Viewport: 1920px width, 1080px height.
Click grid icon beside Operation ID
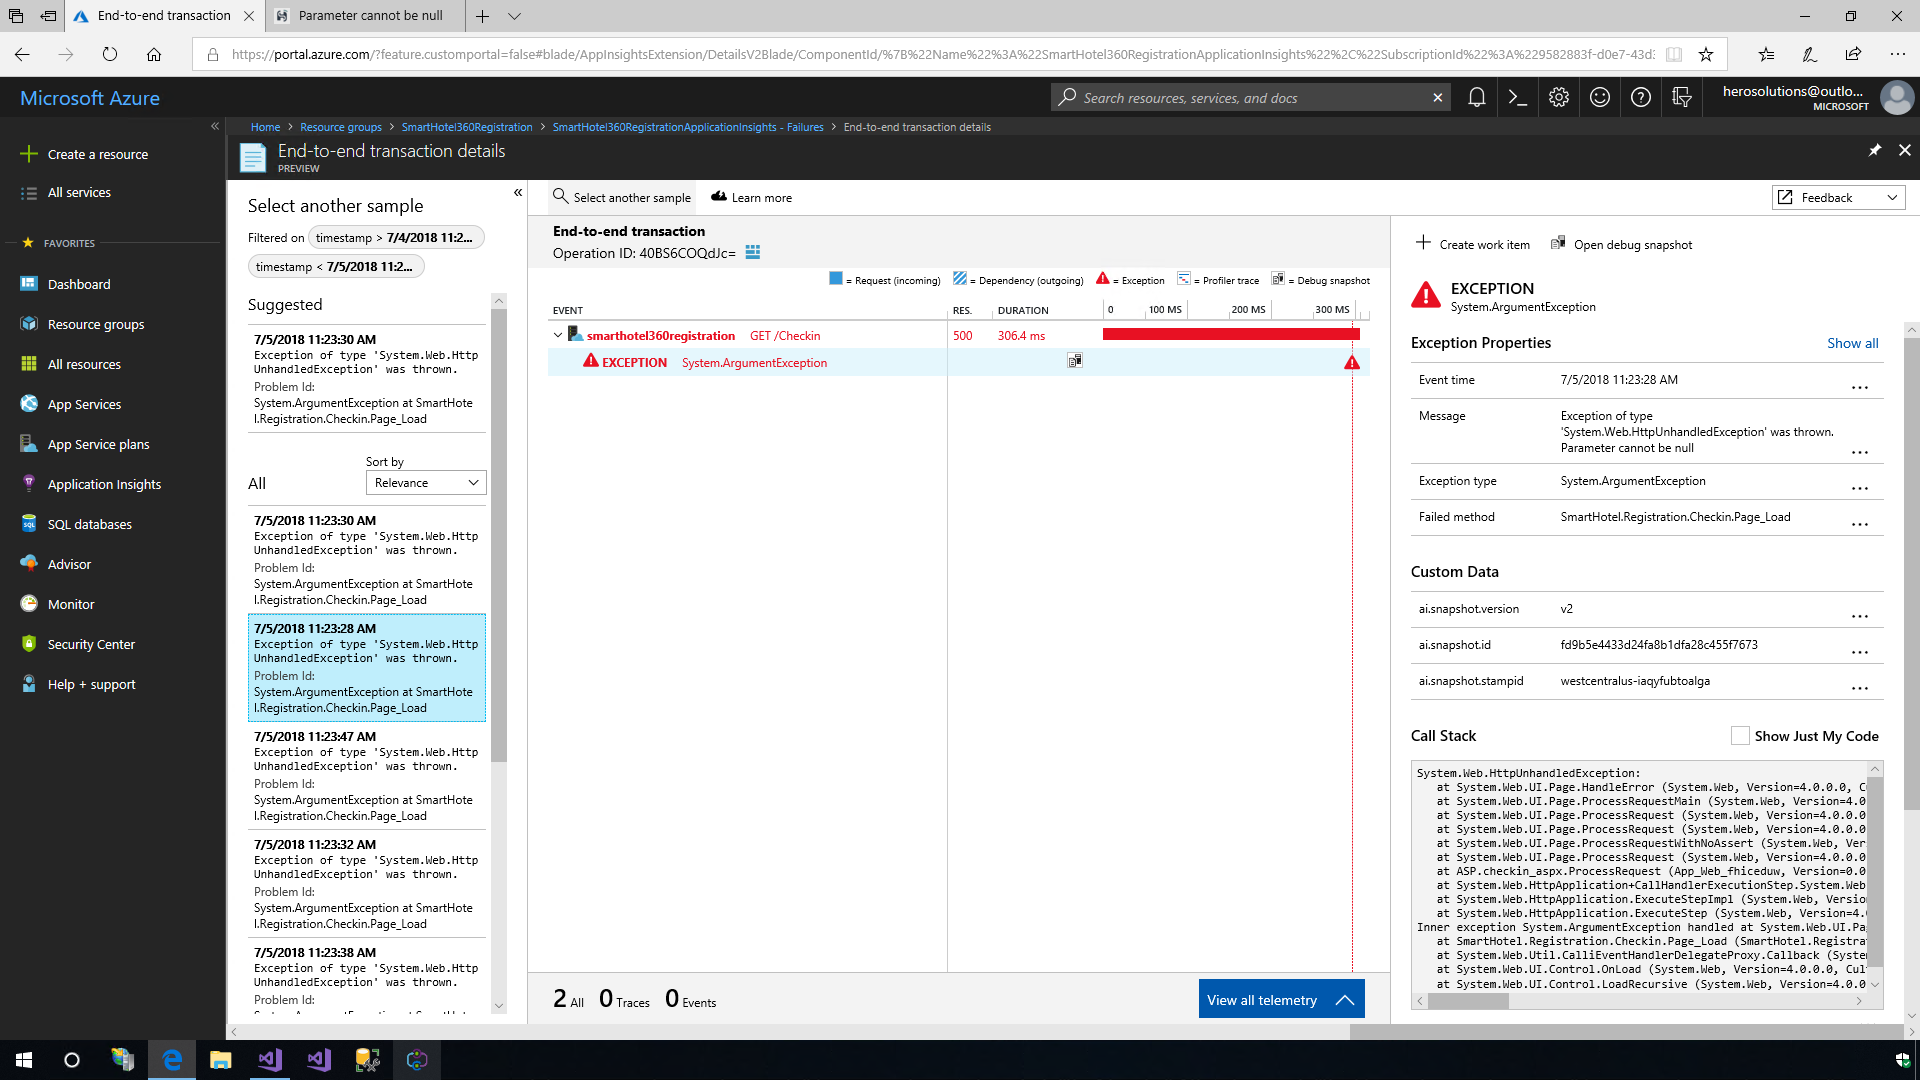coord(753,253)
